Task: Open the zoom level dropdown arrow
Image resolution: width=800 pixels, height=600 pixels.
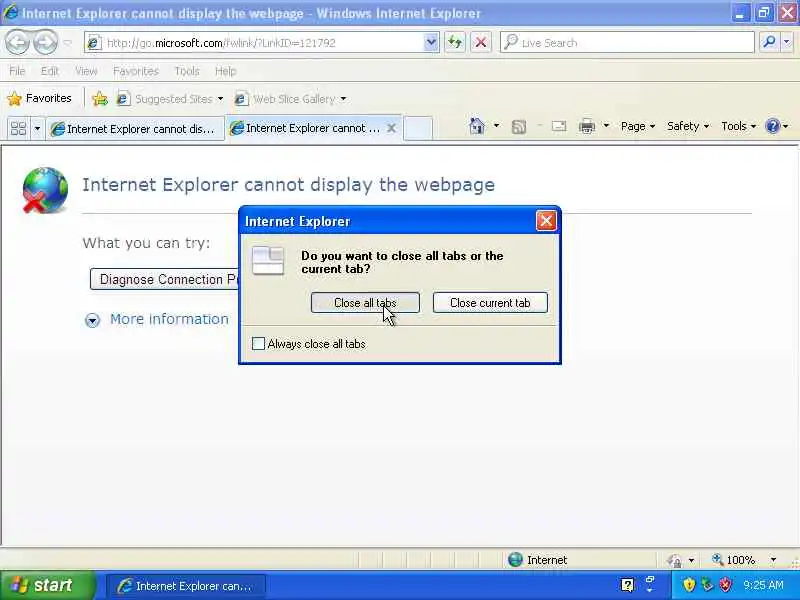Action: [773, 560]
